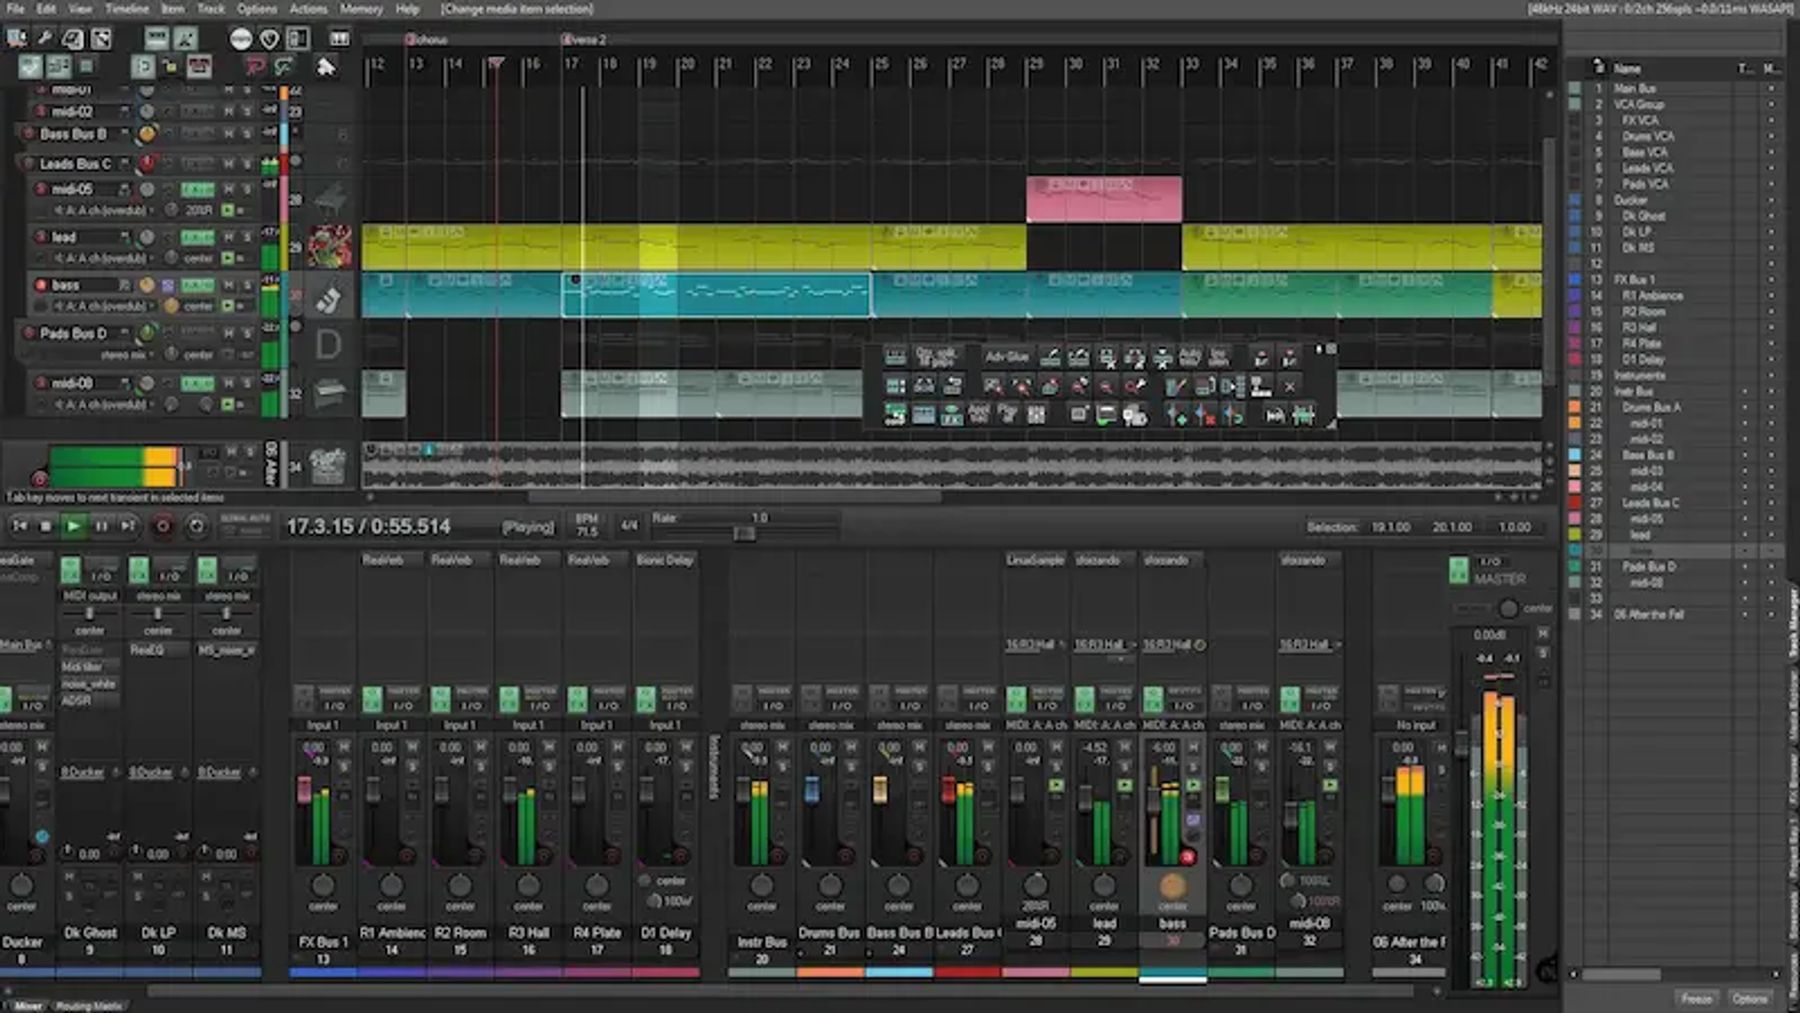Click the Stop button in transport
Screen dimensions: 1800x1013
click(46, 526)
